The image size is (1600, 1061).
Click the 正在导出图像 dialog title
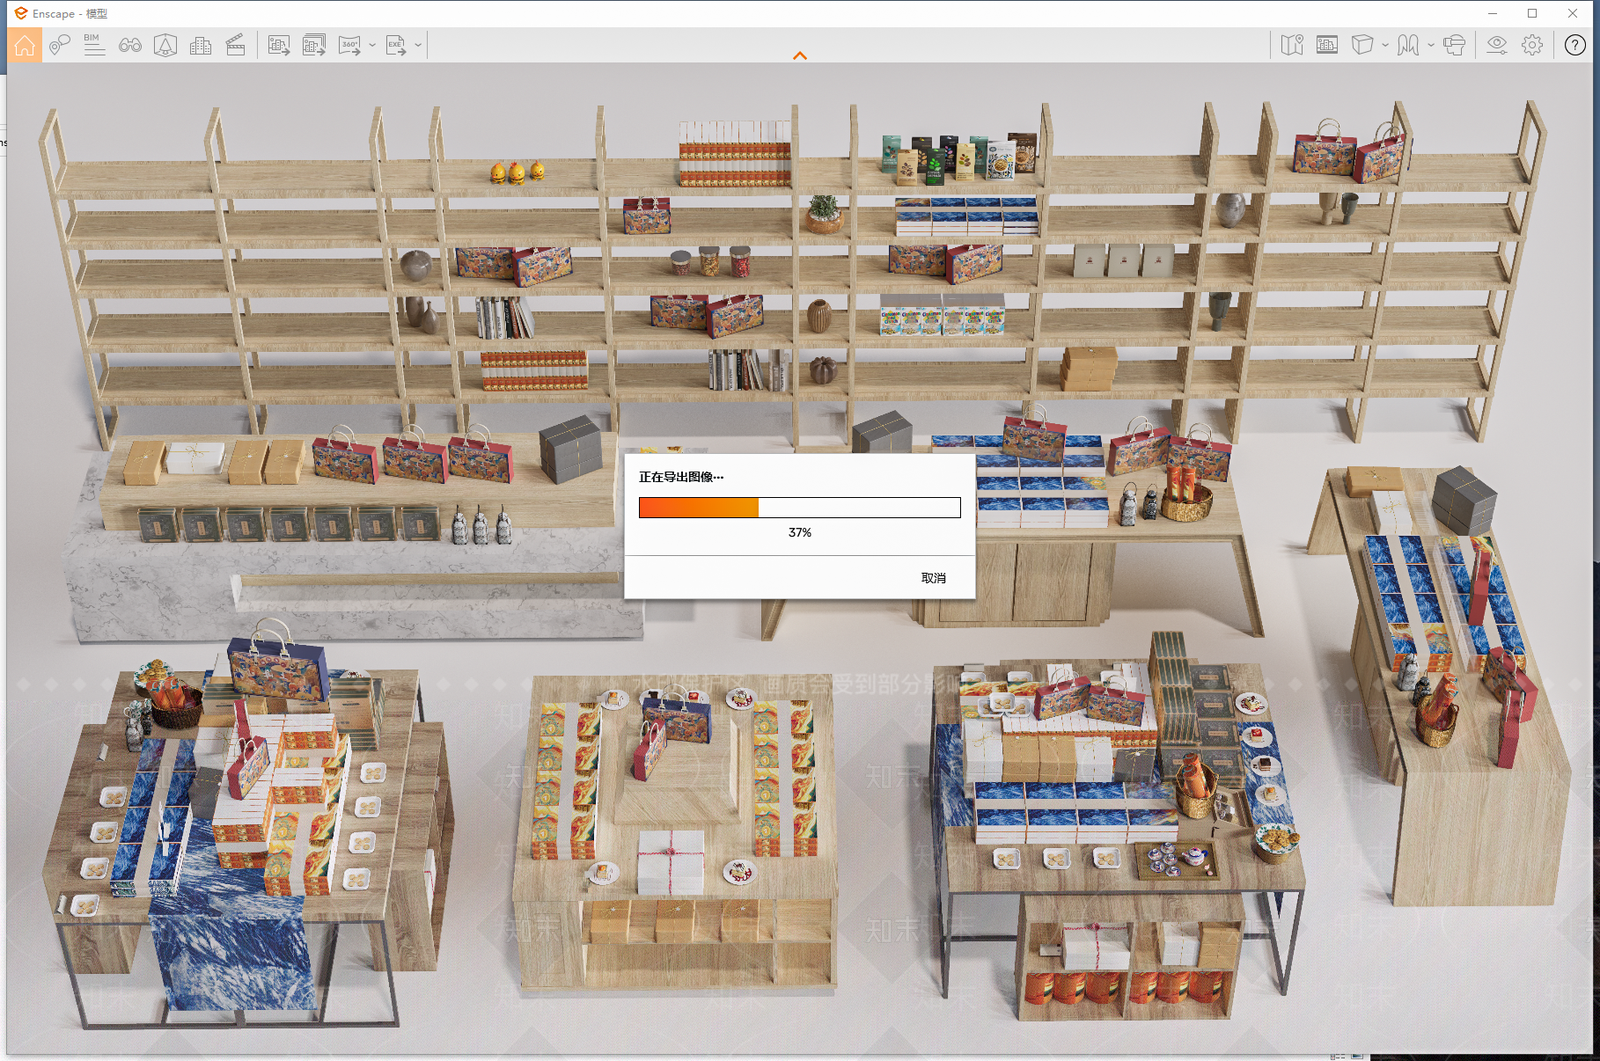coord(681,477)
